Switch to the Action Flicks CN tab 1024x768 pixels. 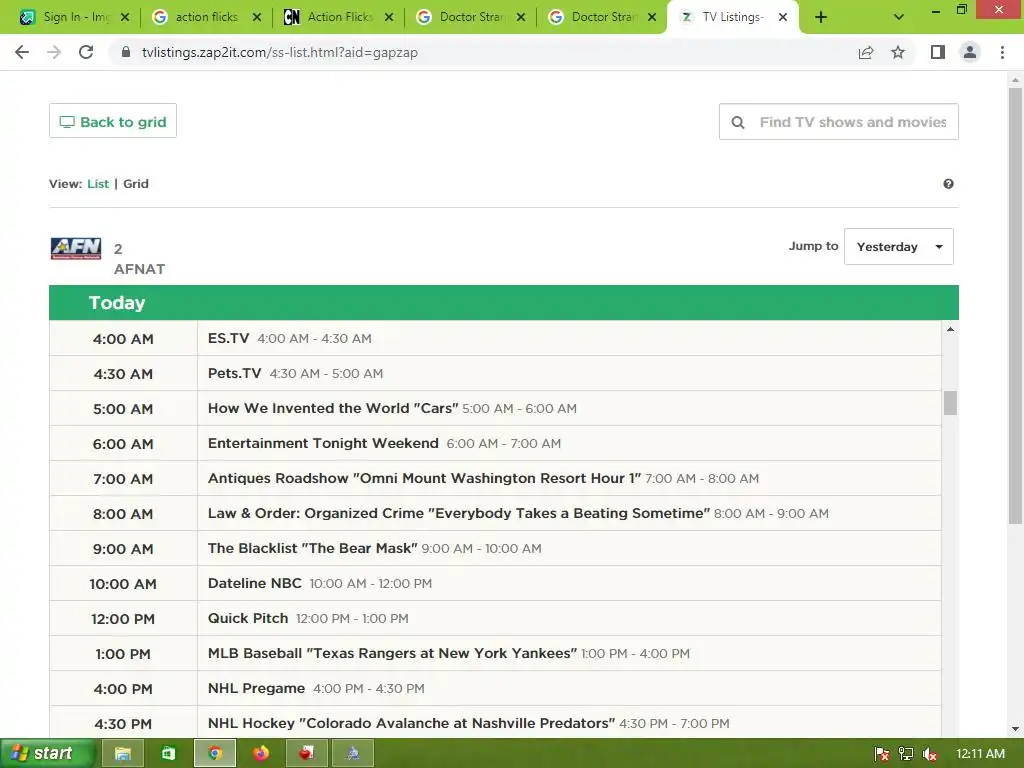coord(338,17)
